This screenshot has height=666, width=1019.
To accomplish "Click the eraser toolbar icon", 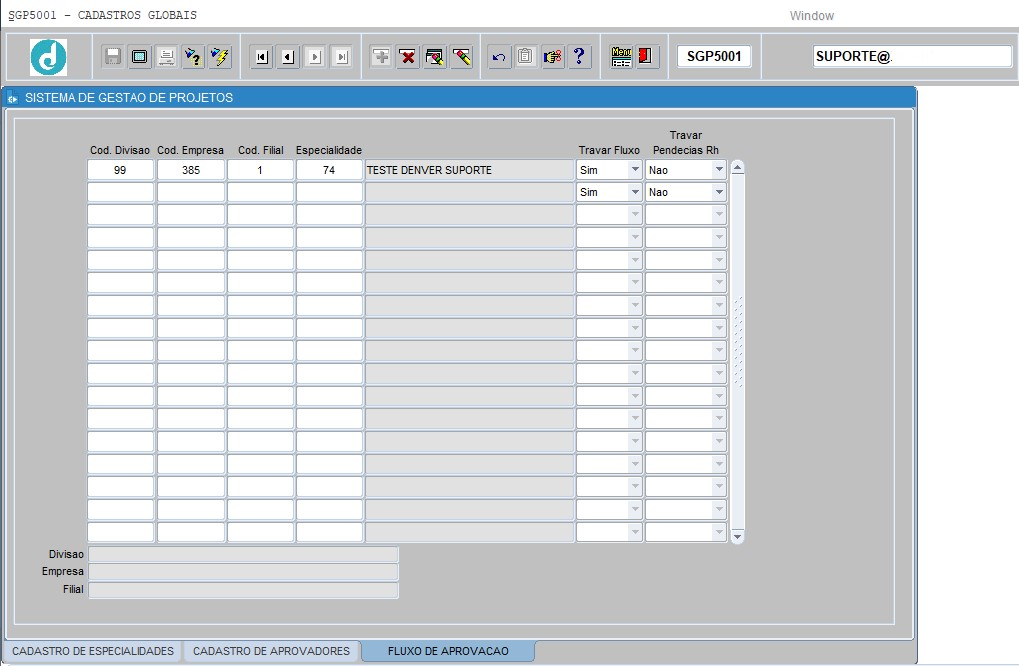I will tap(462, 57).
